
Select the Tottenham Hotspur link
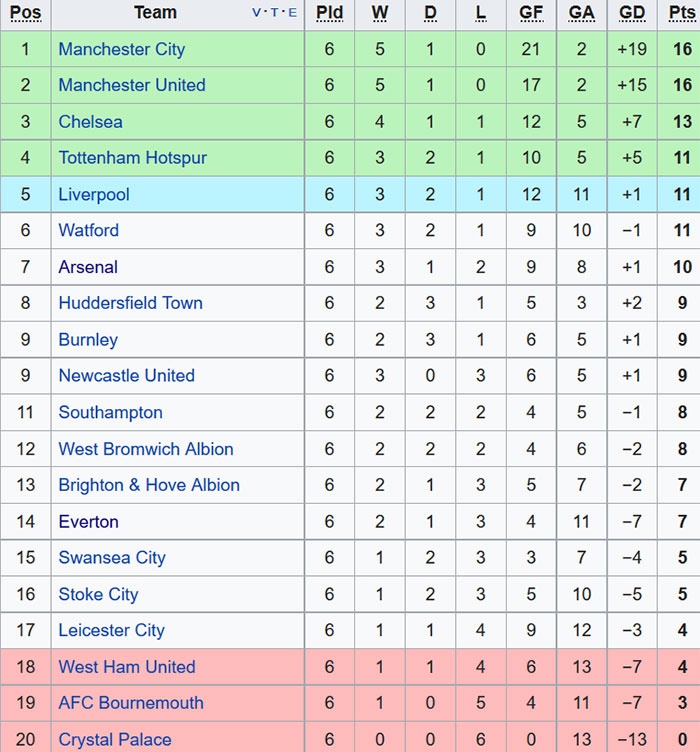(x=133, y=158)
